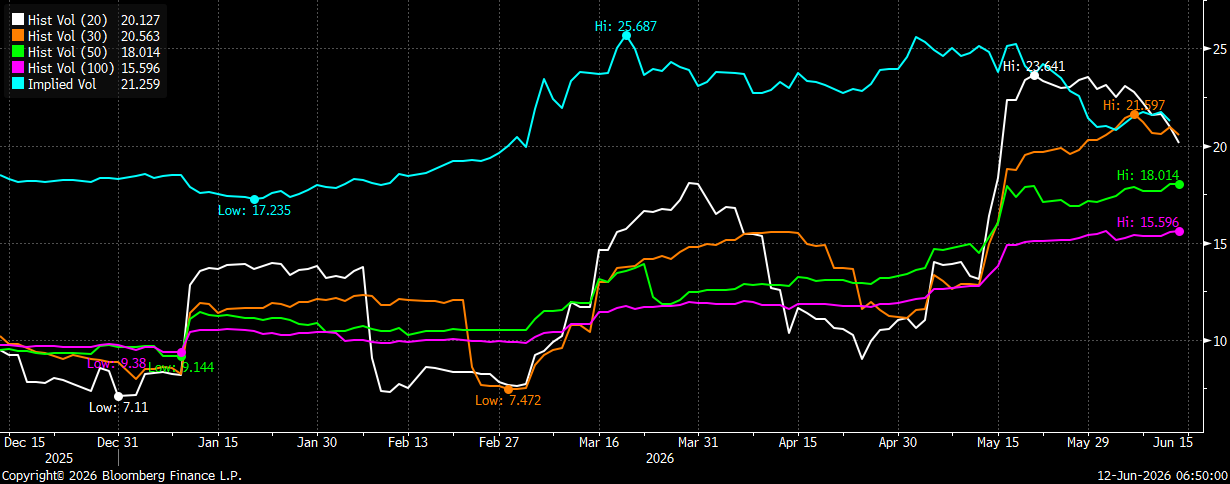Viewport: 1230px width, 484px height.
Task: Click the cyan Low: 17.235 marker dot
Action: 254,199
